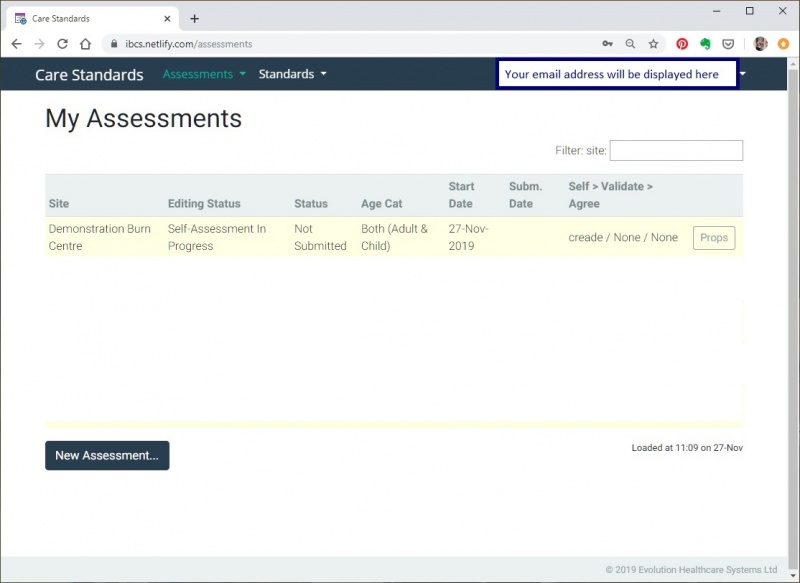Viewport: 800px width, 583px height.
Task: Click the padlock site security icon
Action: pos(114,44)
